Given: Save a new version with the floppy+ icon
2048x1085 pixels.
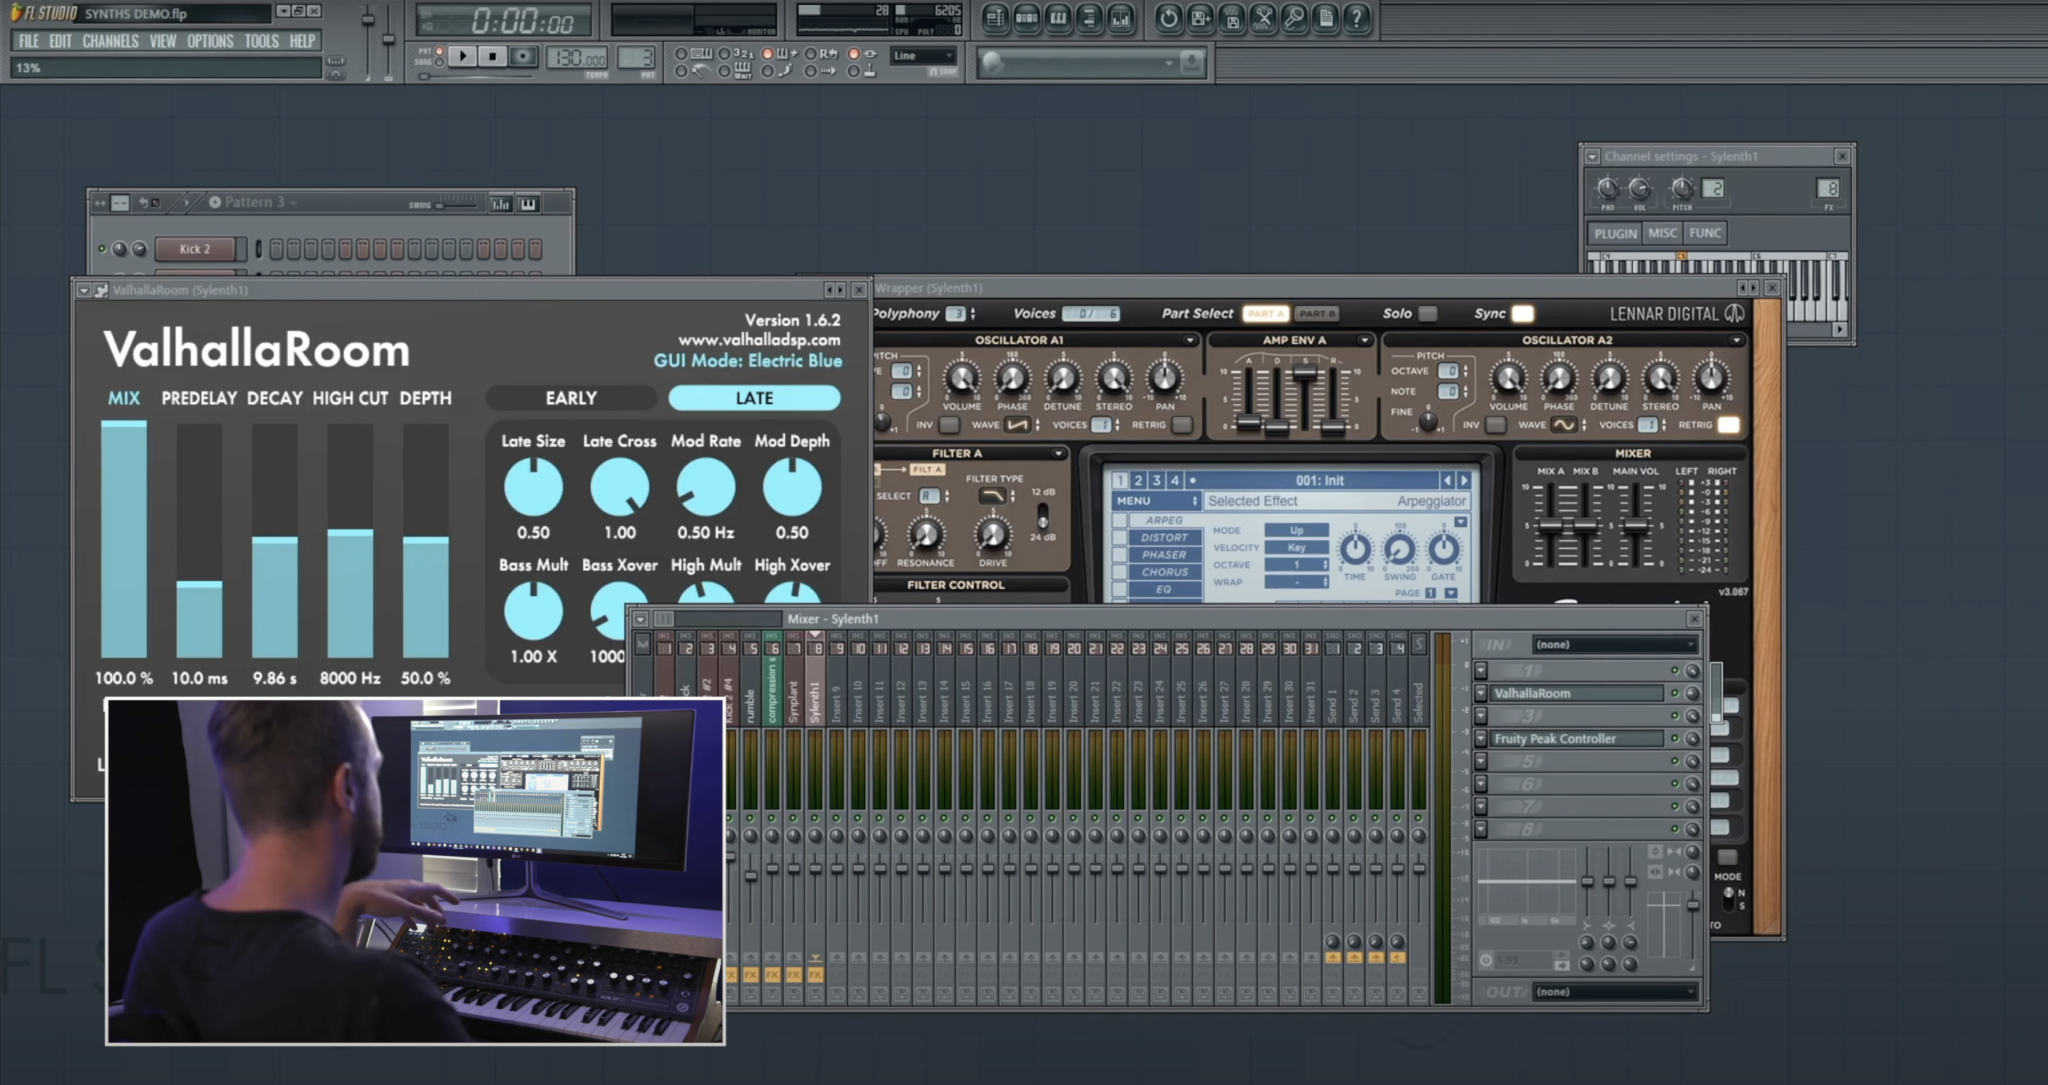Looking at the screenshot, I should click(x=1199, y=18).
